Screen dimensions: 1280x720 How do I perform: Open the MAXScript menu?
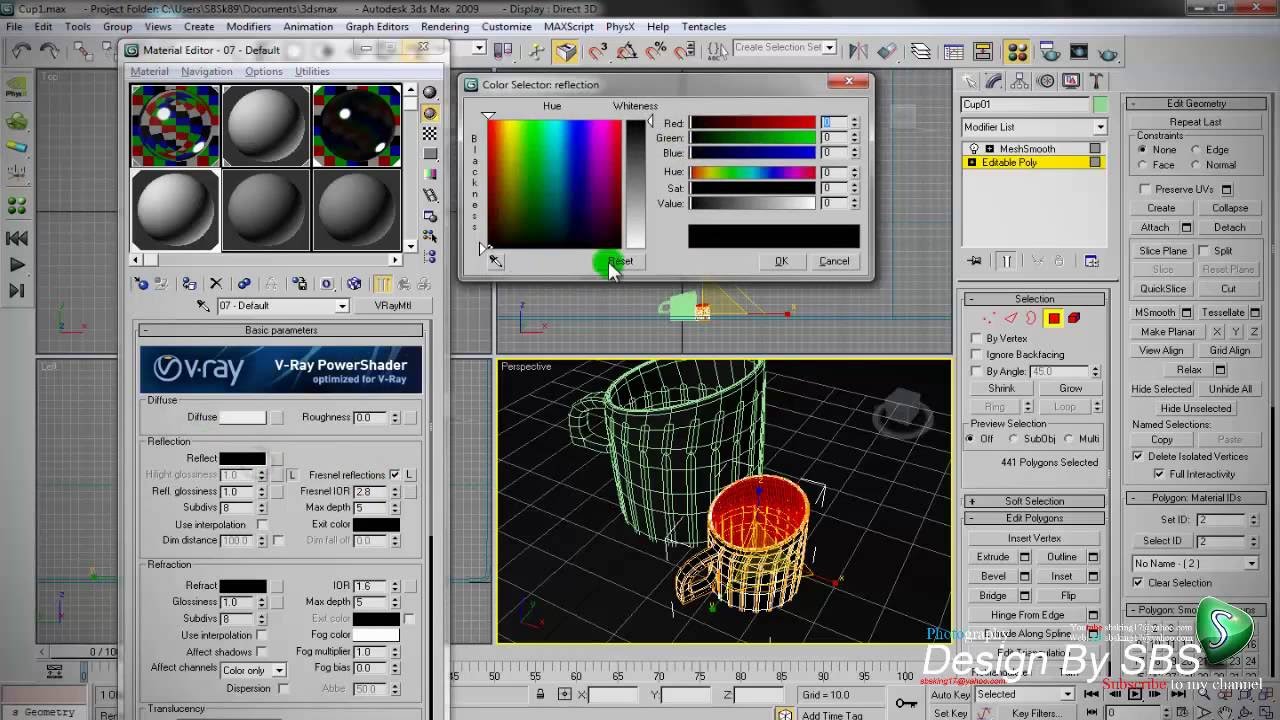click(x=569, y=27)
